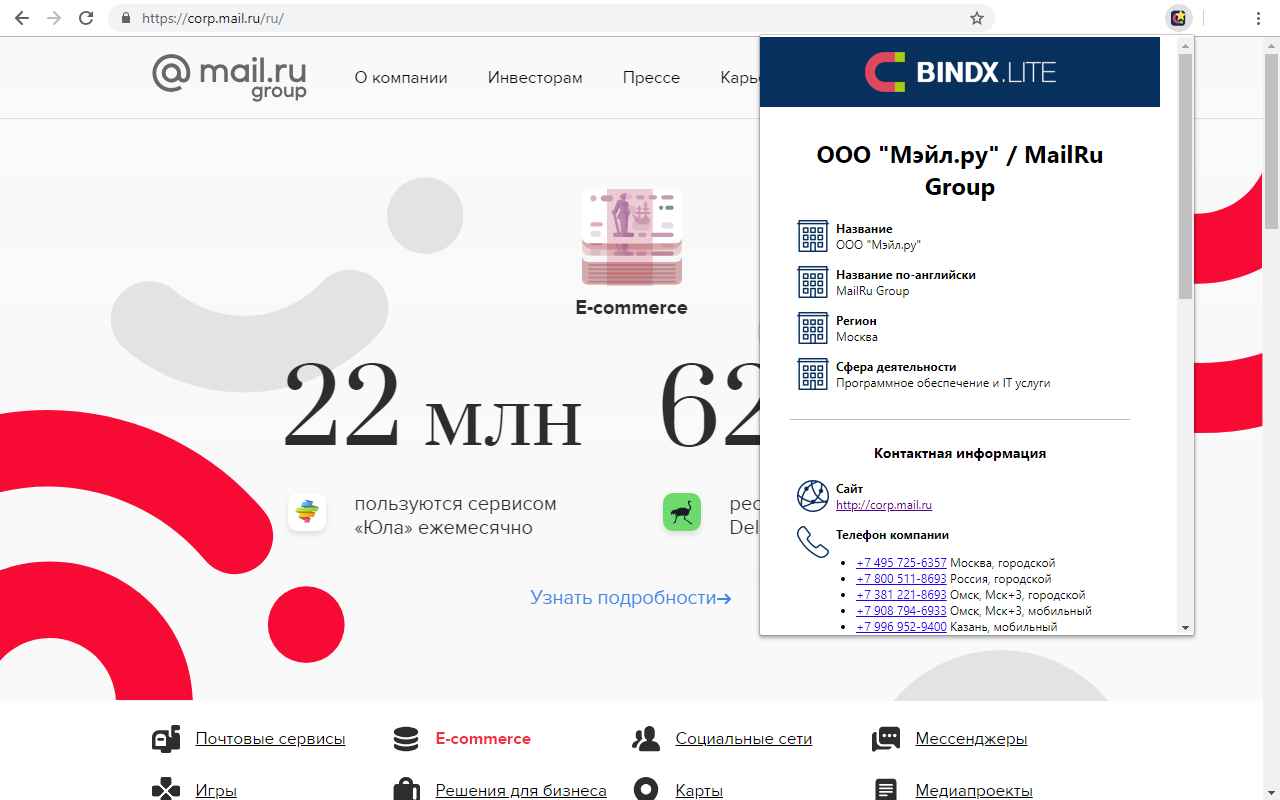
Task: Open the Карты category link
Action: [x=699, y=790]
